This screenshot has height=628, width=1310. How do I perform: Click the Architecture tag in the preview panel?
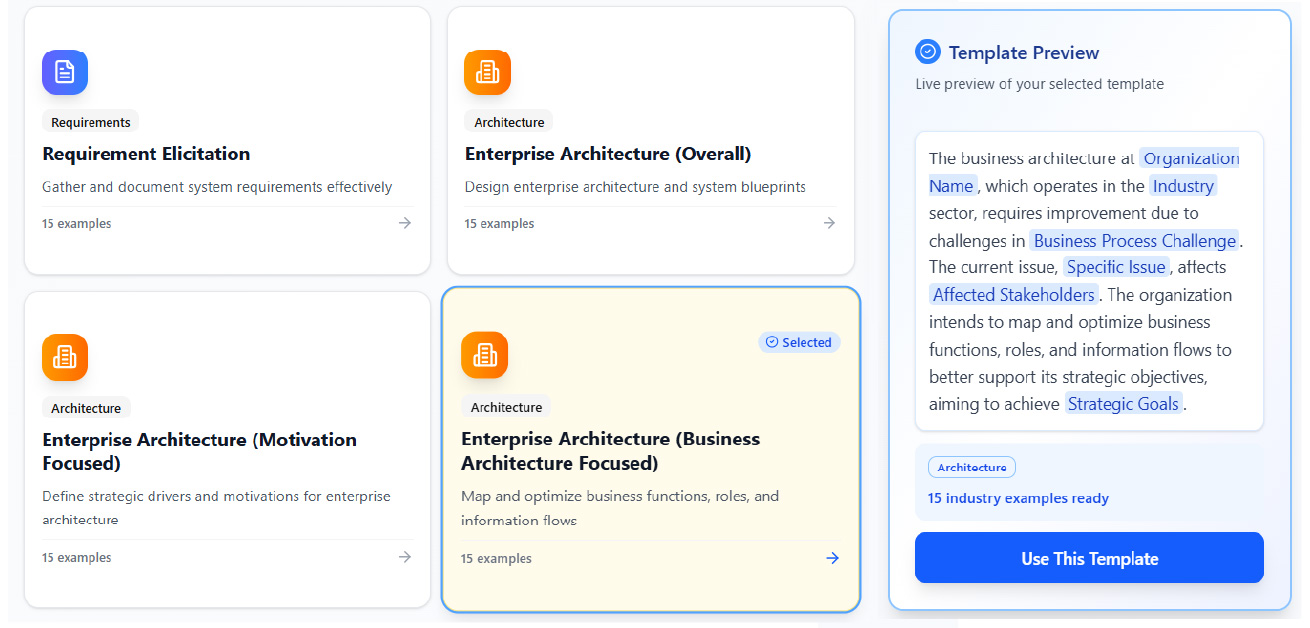click(x=971, y=467)
